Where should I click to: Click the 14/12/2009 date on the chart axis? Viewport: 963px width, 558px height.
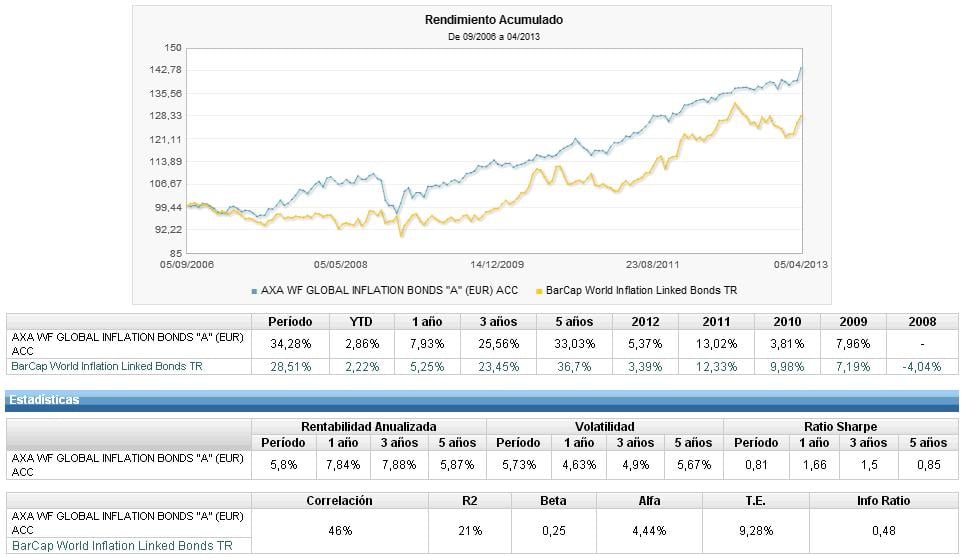[x=497, y=265]
